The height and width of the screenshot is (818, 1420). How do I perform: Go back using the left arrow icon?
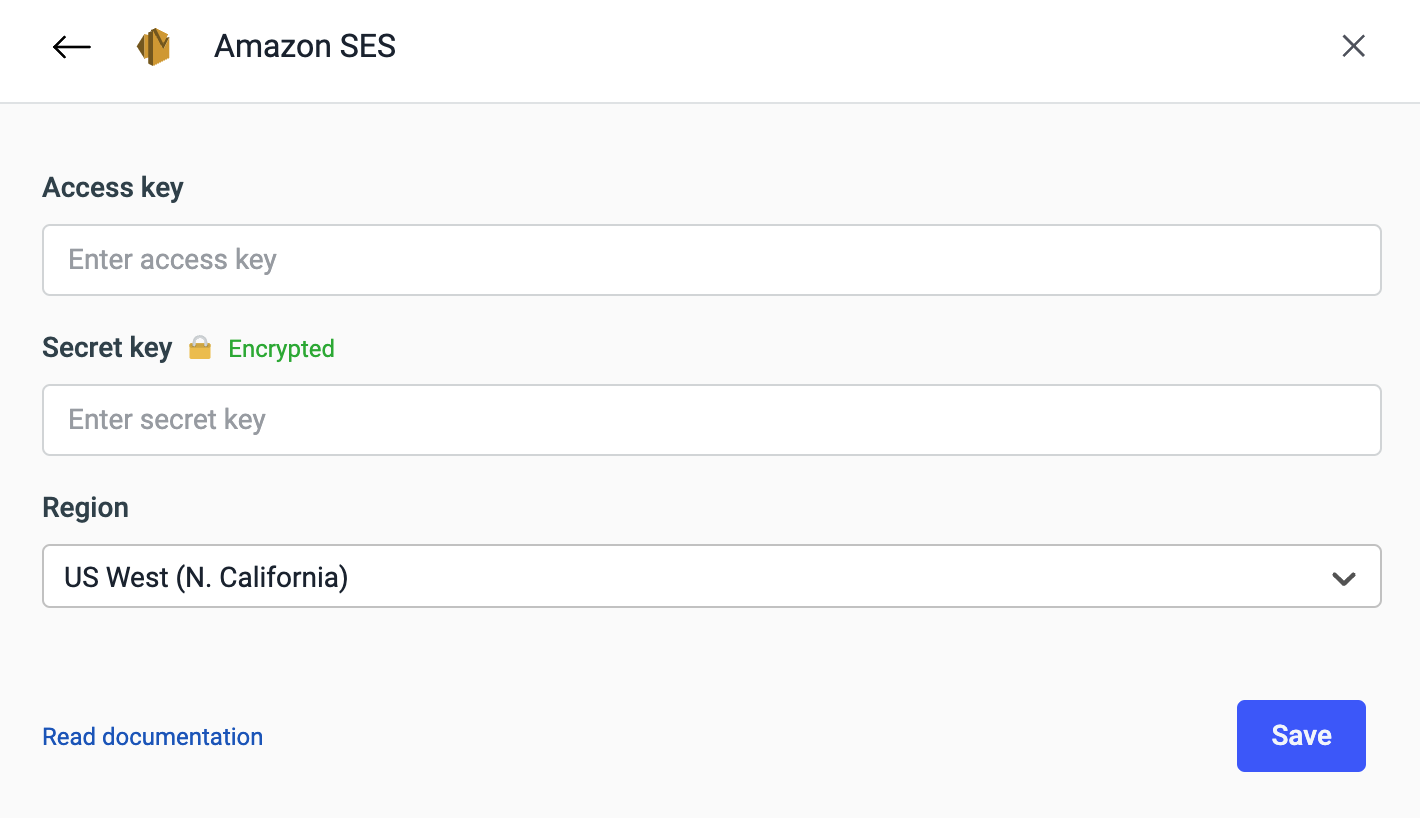point(72,47)
